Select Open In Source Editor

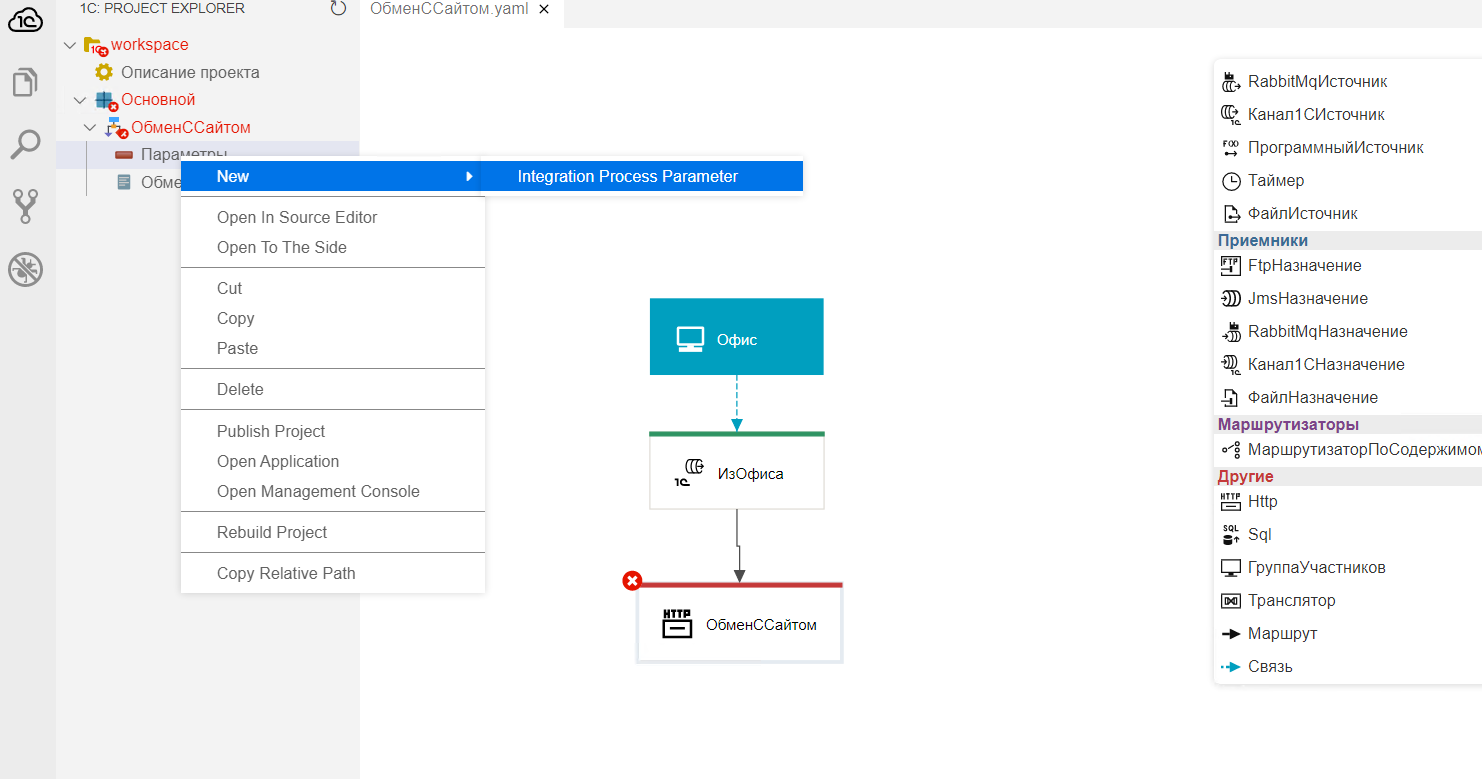click(x=297, y=218)
